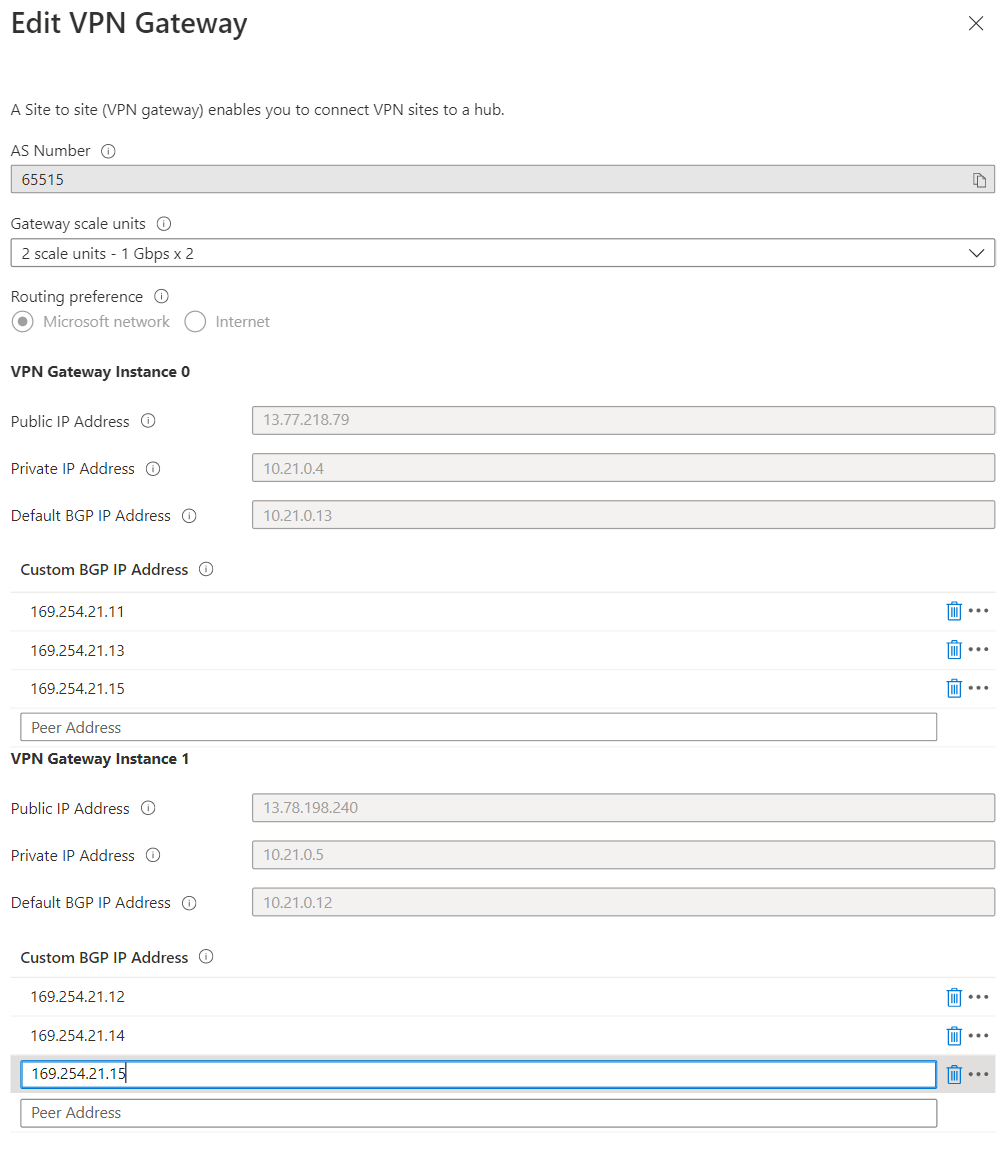Delete custom BGP address 169.254.21.12

(954, 997)
